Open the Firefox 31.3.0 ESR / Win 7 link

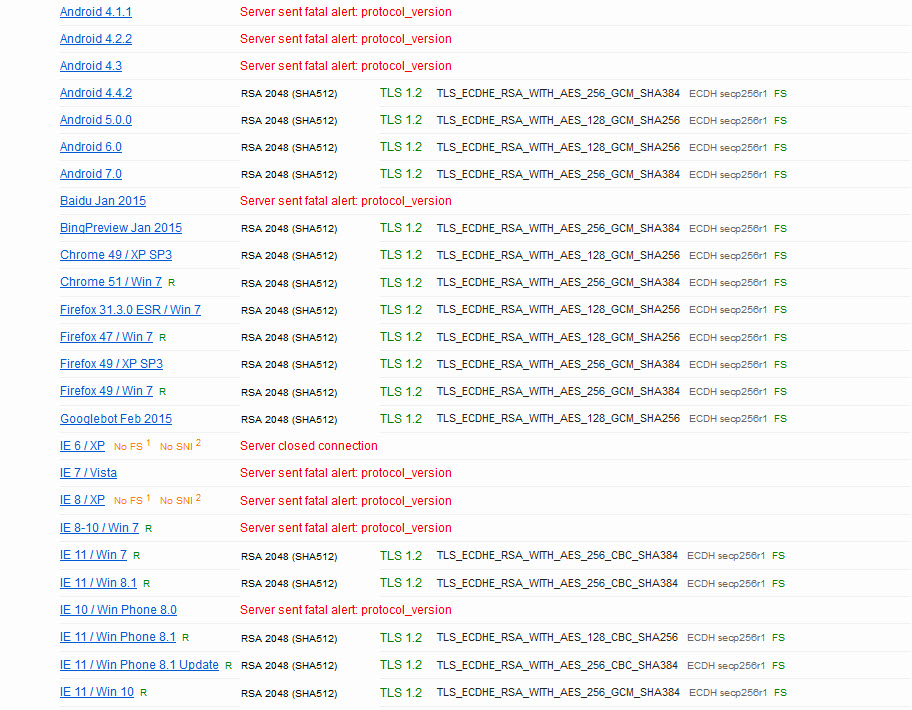tap(130, 310)
